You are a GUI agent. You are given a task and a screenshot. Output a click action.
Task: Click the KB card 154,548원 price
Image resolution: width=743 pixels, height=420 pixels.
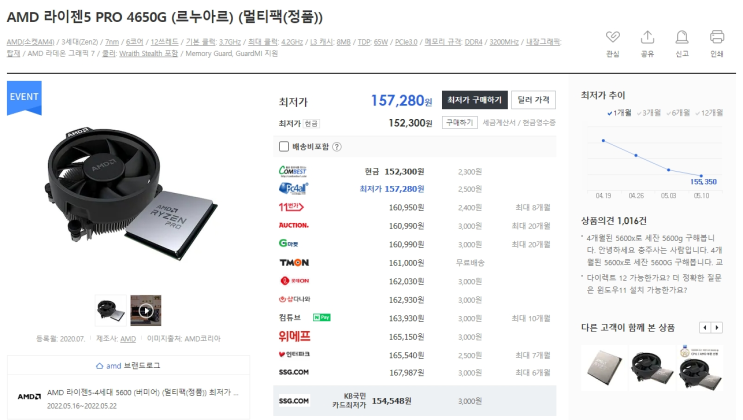(391, 401)
